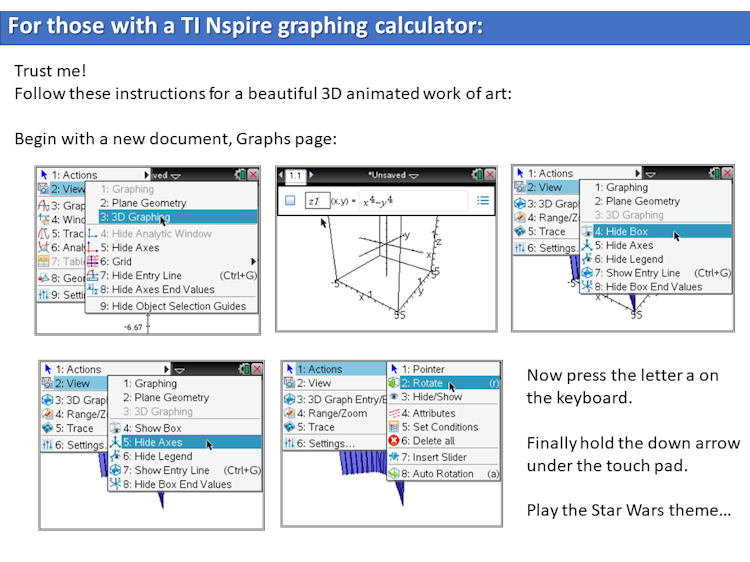Tick the checkbox beside z1 entry
This screenshot has height=562, width=750.
290,200
